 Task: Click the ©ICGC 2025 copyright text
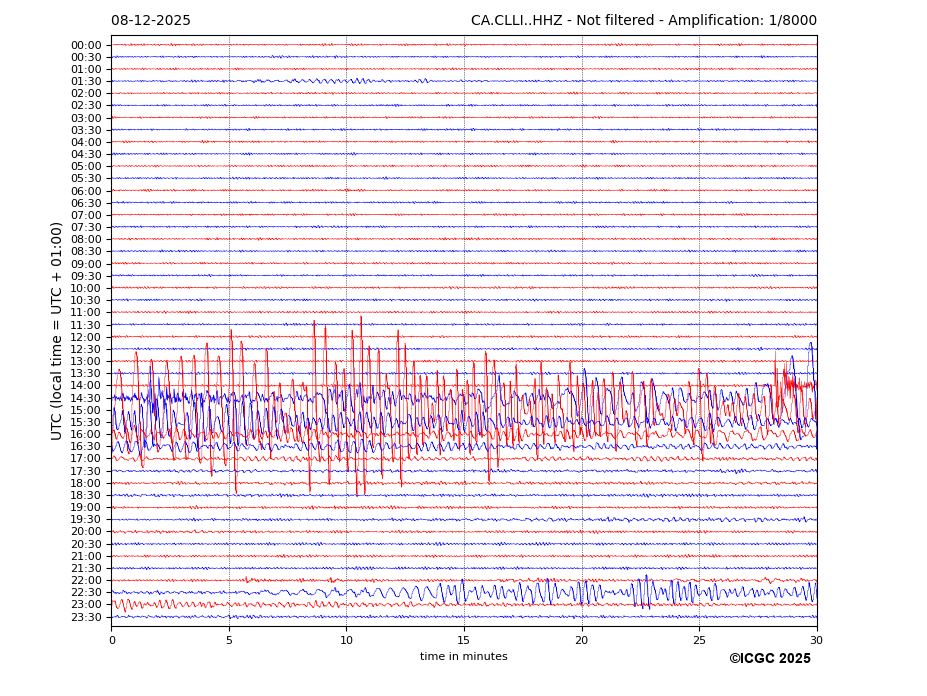(769, 658)
